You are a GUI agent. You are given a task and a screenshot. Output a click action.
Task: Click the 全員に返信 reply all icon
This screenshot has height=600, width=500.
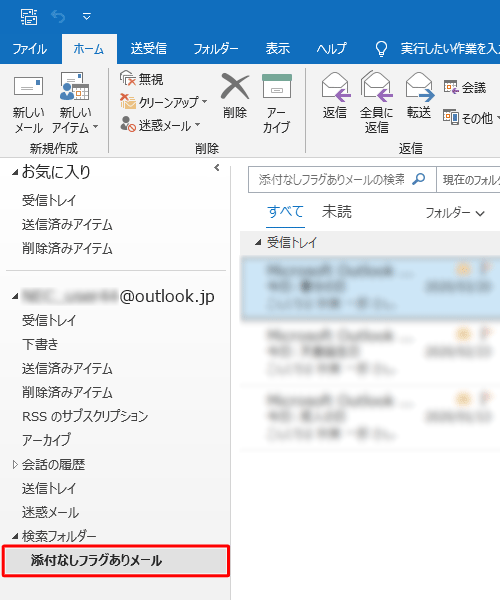[x=377, y=86]
